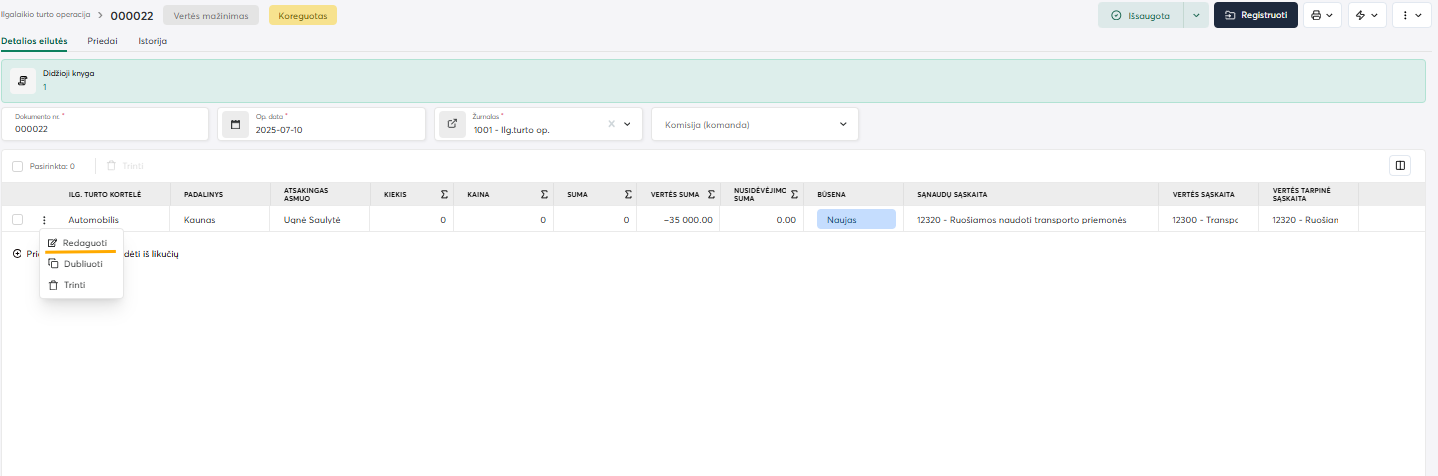The width and height of the screenshot is (1438, 476).
Task: Click the Didžioji knyga ledger icon
Action: coord(23,80)
